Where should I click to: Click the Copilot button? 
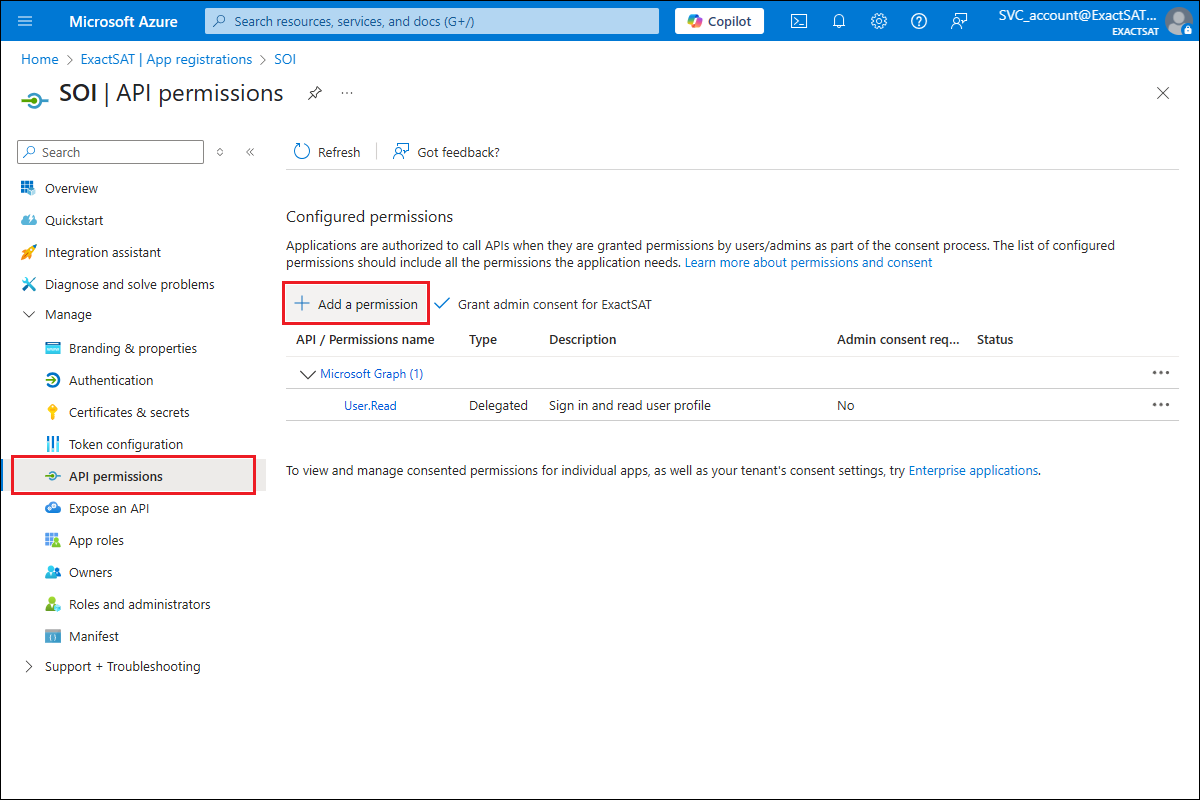(719, 21)
